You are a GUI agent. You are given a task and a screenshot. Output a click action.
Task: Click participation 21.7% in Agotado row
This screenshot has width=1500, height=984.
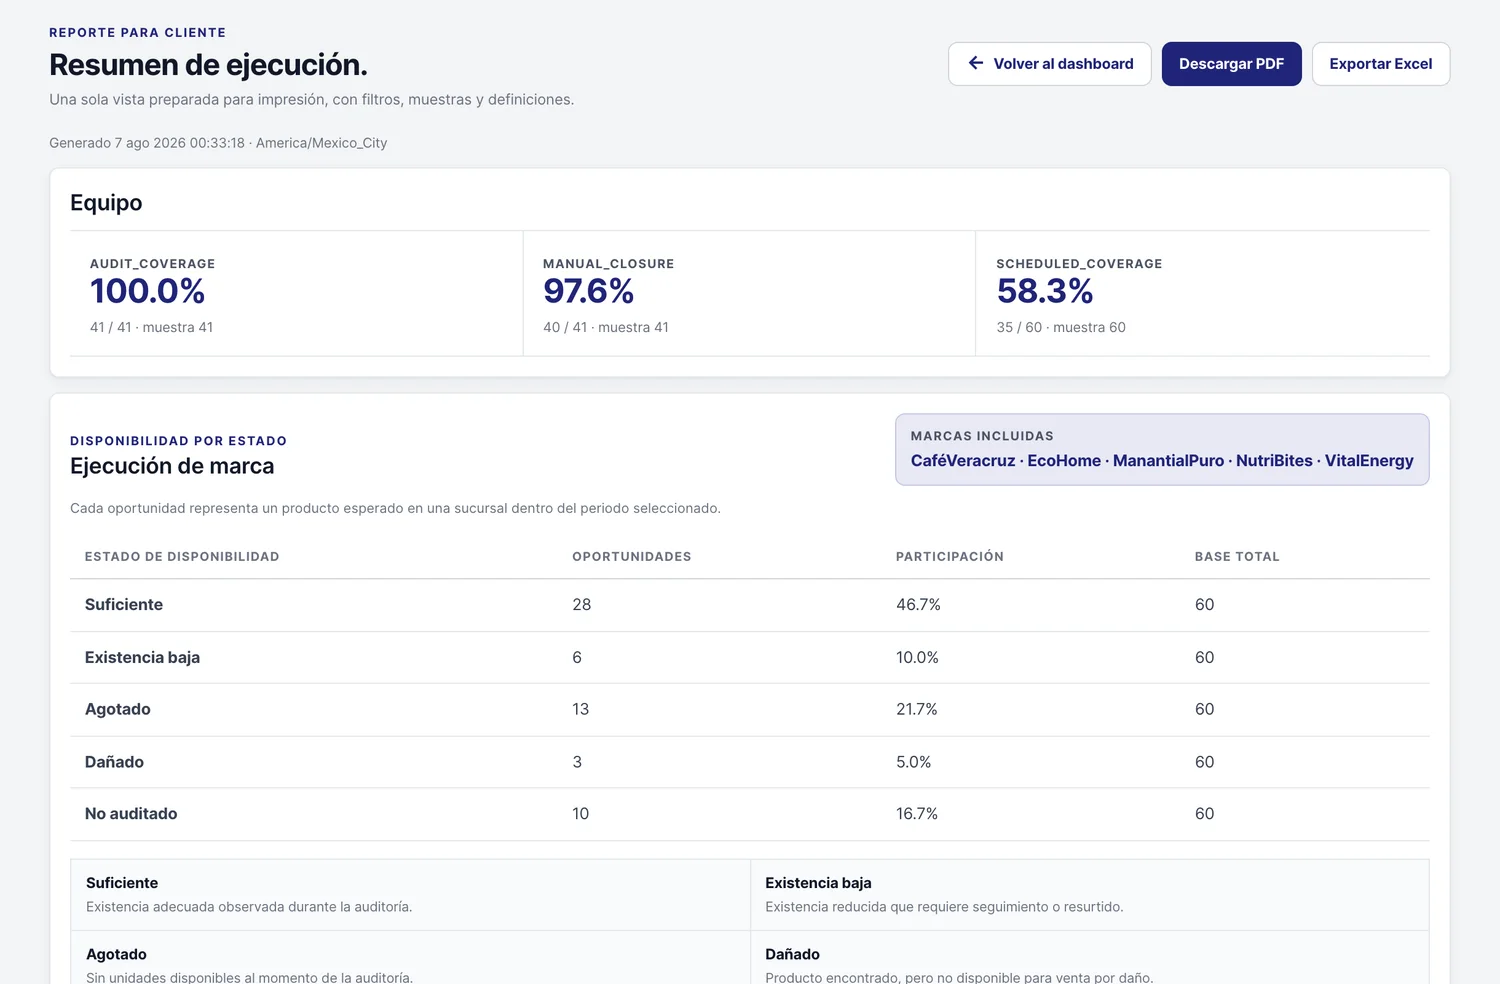(917, 710)
